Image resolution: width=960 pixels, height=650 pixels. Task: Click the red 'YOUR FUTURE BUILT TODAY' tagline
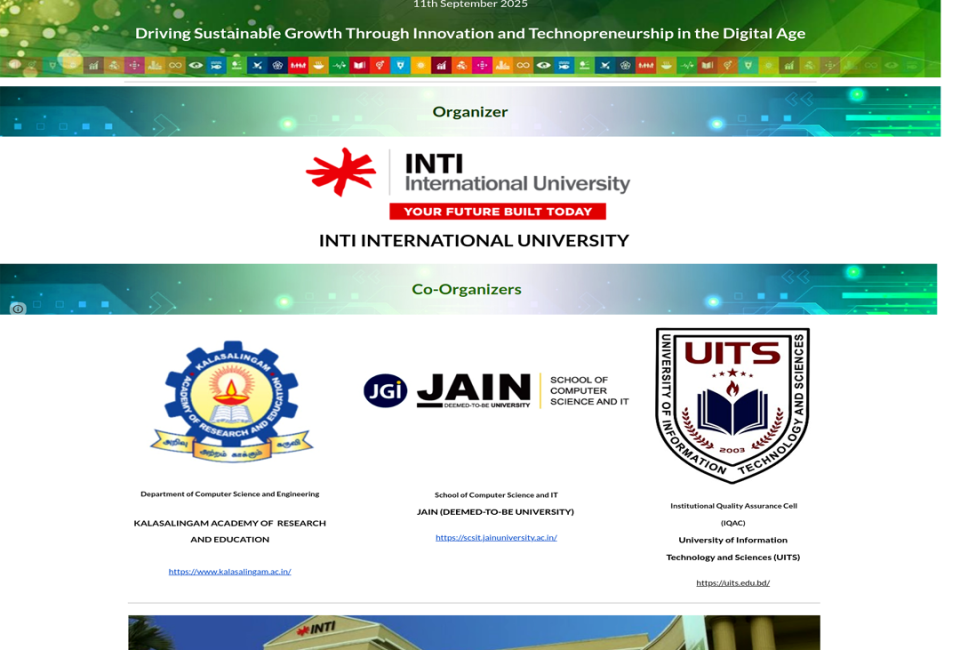pos(498,212)
